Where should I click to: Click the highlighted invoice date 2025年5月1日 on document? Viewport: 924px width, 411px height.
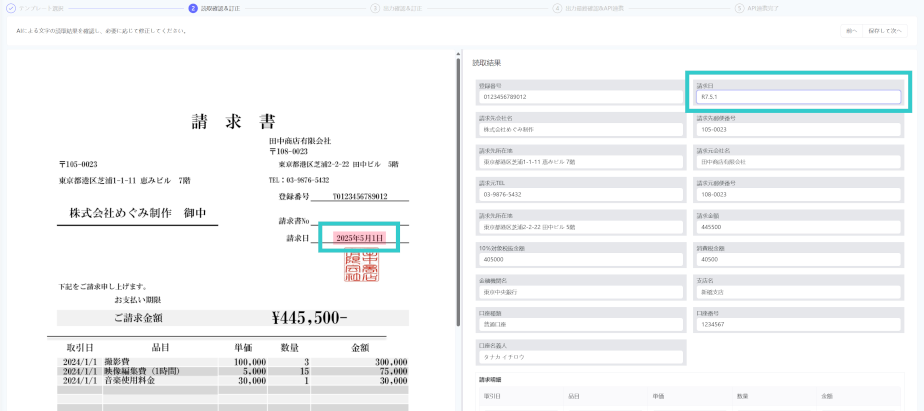point(359,238)
